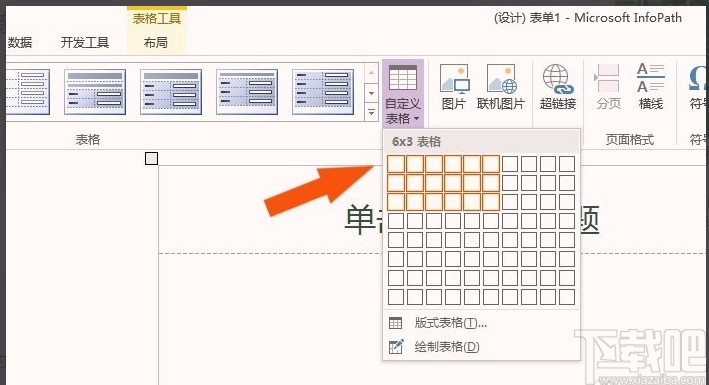Select the 6x3 grid cell at column six row three
Image resolution: width=709 pixels, height=385 pixels.
coord(491,202)
